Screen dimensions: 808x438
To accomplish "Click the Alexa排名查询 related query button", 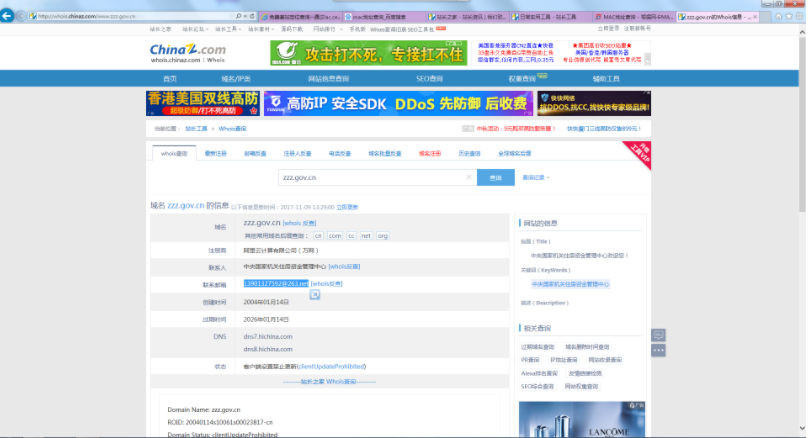I will click(540, 374).
